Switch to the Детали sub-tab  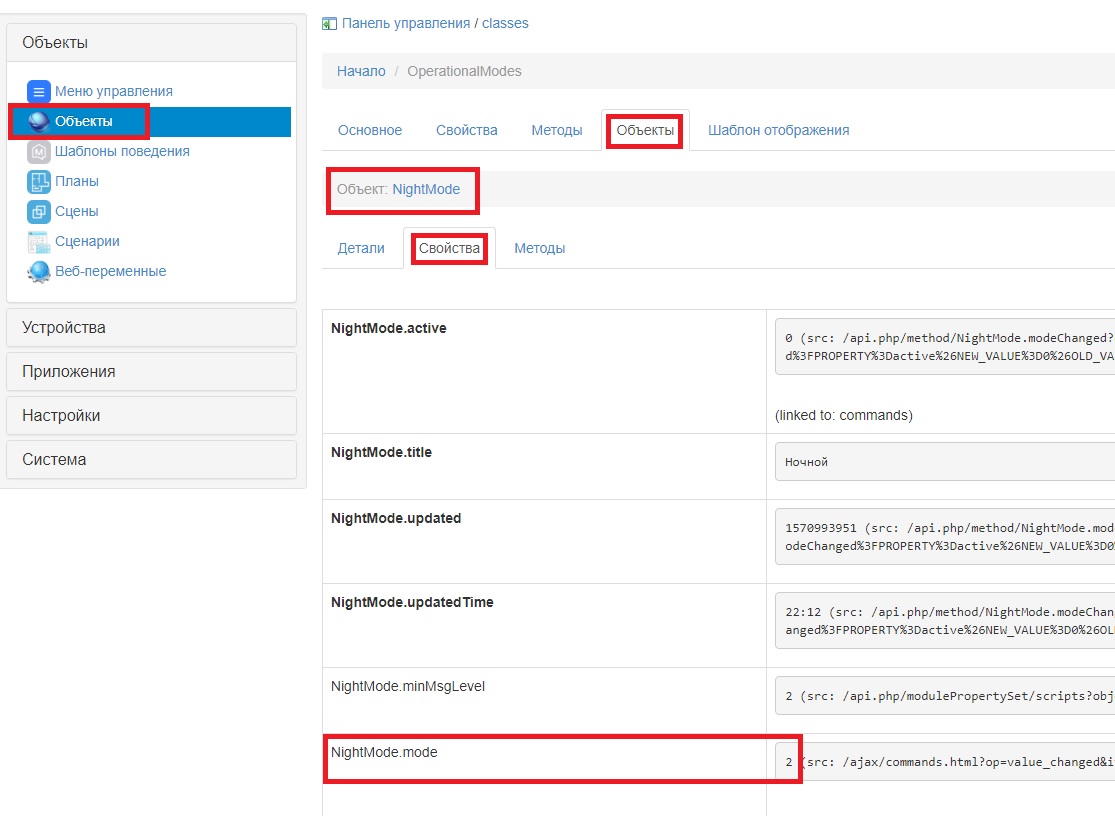pyautogui.click(x=360, y=247)
